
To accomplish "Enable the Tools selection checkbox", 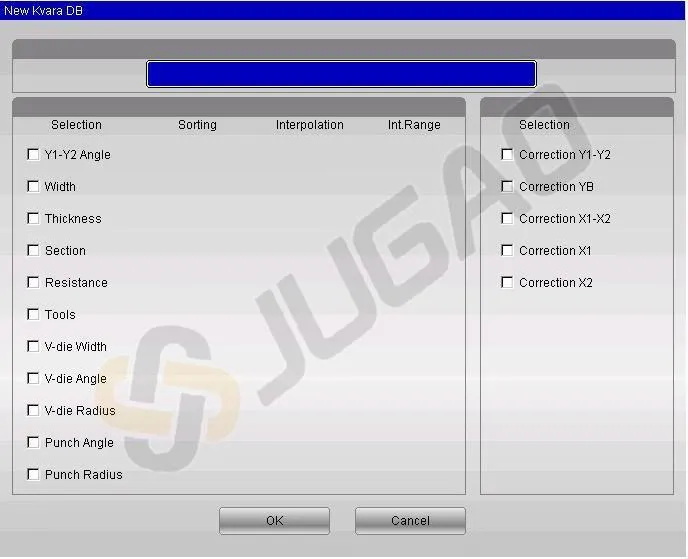I will (33, 315).
